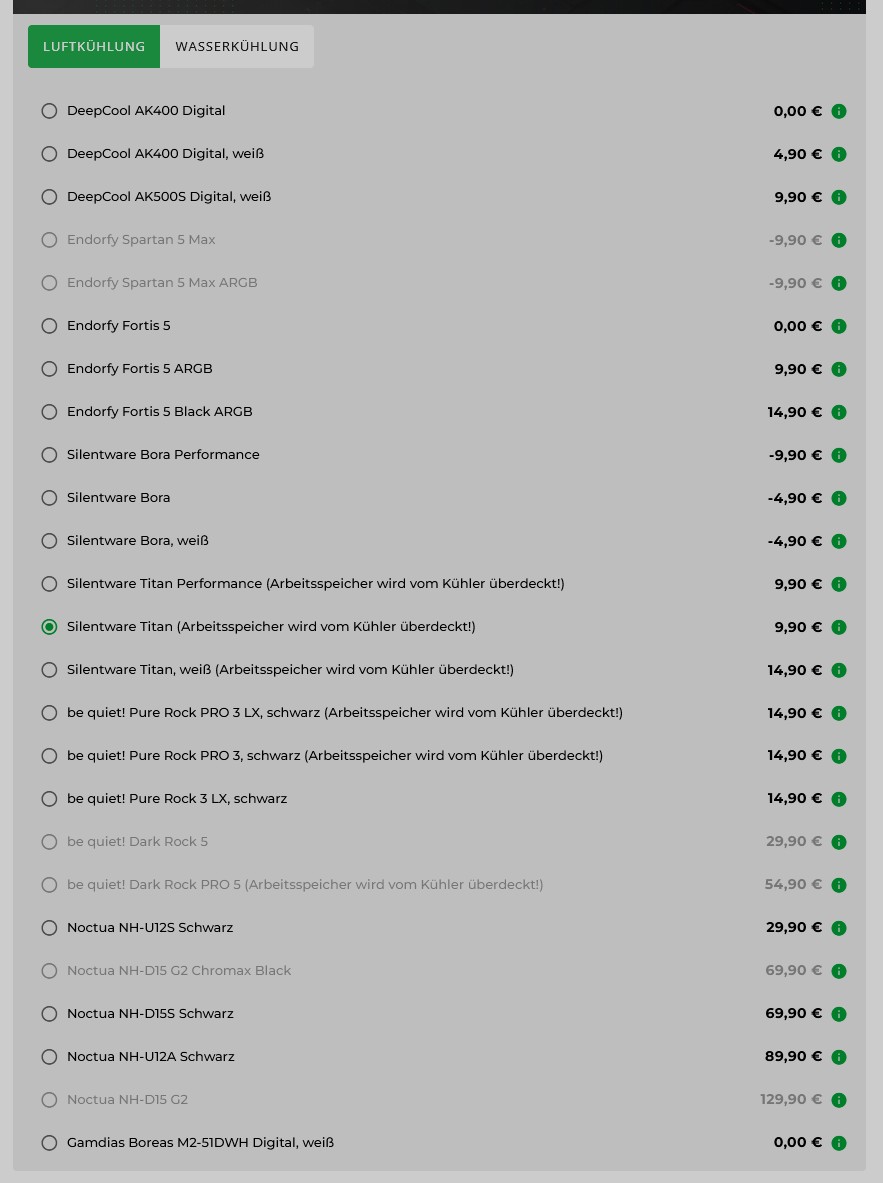Screen dimensions: 883x1183
Task: Pick Silentware Bora, weiß radio option
Action: coord(49,541)
